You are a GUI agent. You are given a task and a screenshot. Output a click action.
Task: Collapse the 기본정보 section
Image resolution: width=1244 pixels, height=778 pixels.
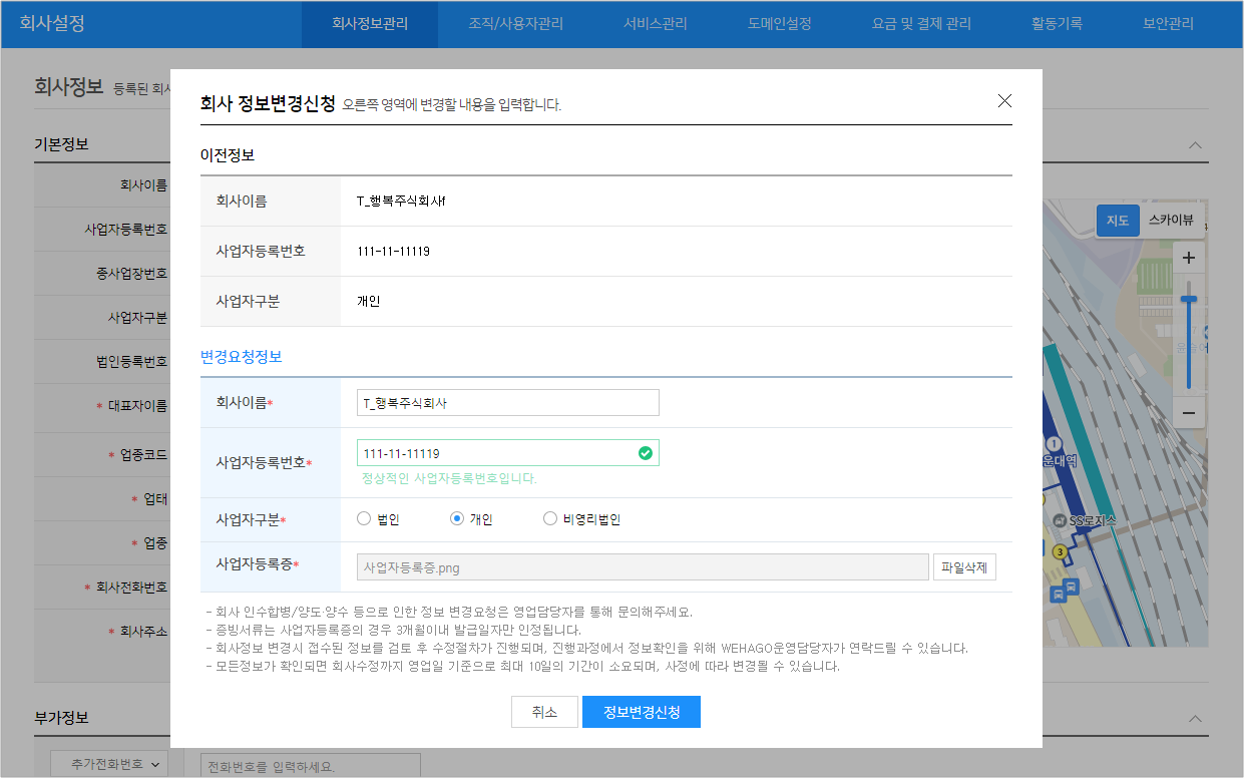(1194, 145)
